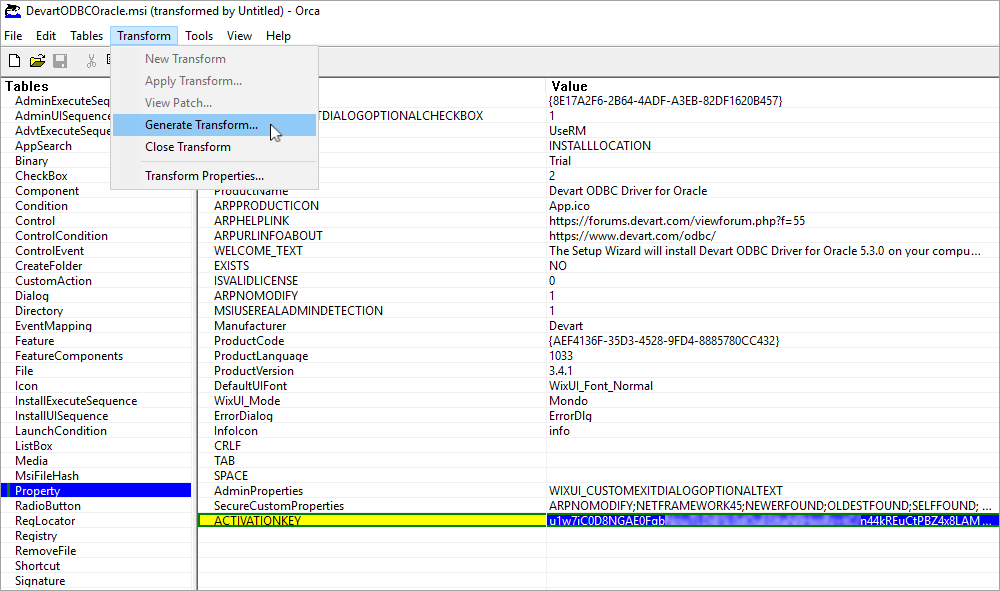
Task: Open Transform Properties from the menu
Action: (211, 177)
